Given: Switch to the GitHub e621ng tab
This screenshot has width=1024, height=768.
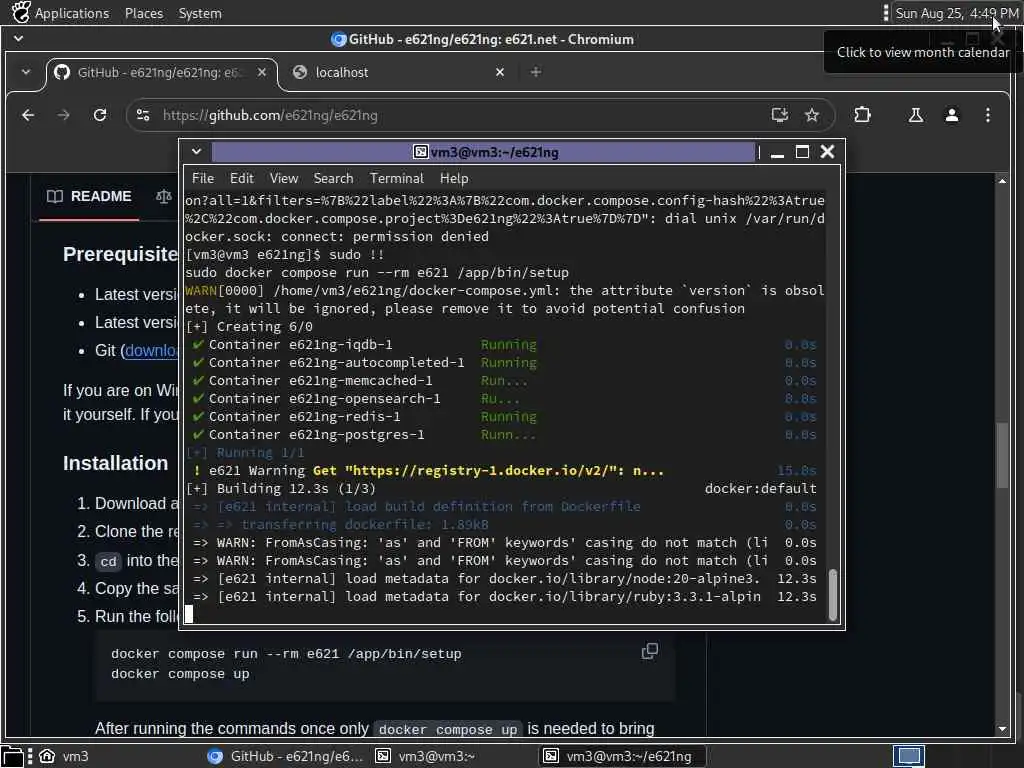Looking at the screenshot, I should coord(161,72).
